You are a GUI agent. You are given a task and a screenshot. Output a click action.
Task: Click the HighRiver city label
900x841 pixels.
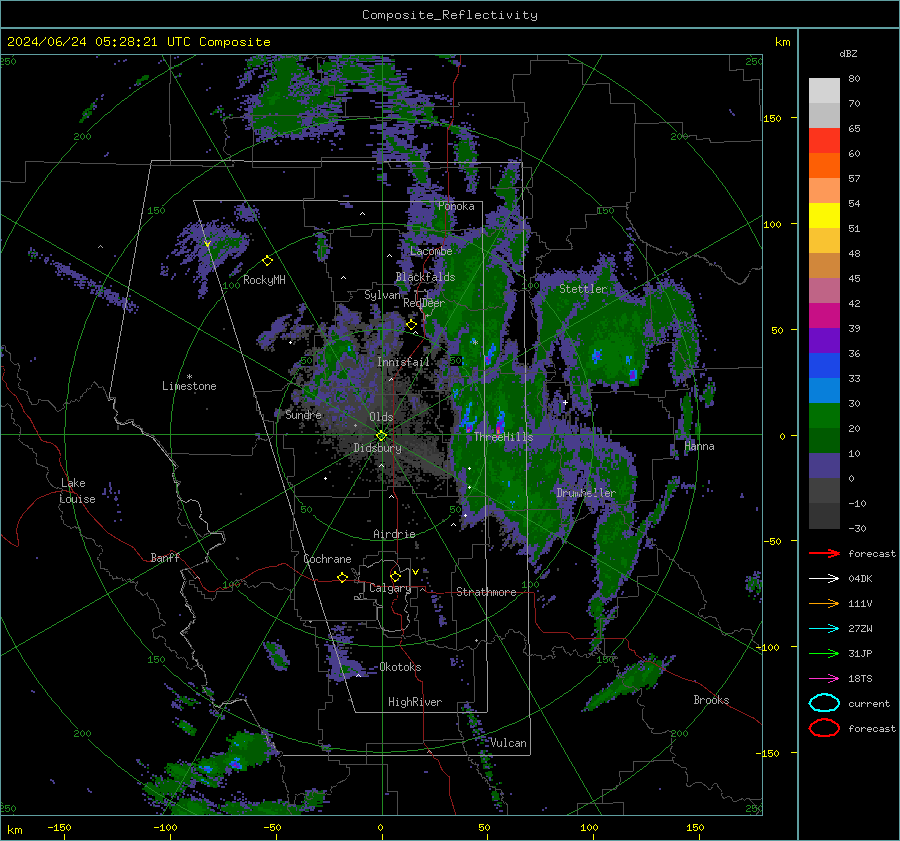pos(415,702)
